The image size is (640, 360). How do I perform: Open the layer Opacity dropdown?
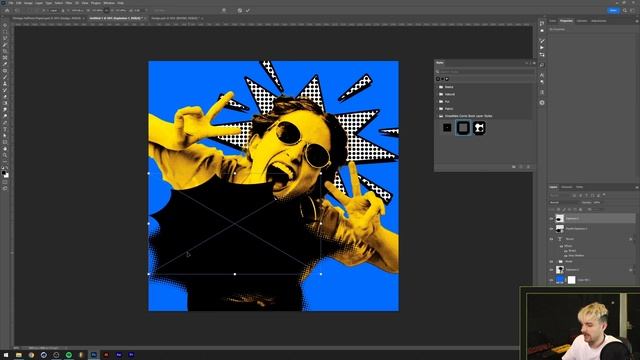597,202
